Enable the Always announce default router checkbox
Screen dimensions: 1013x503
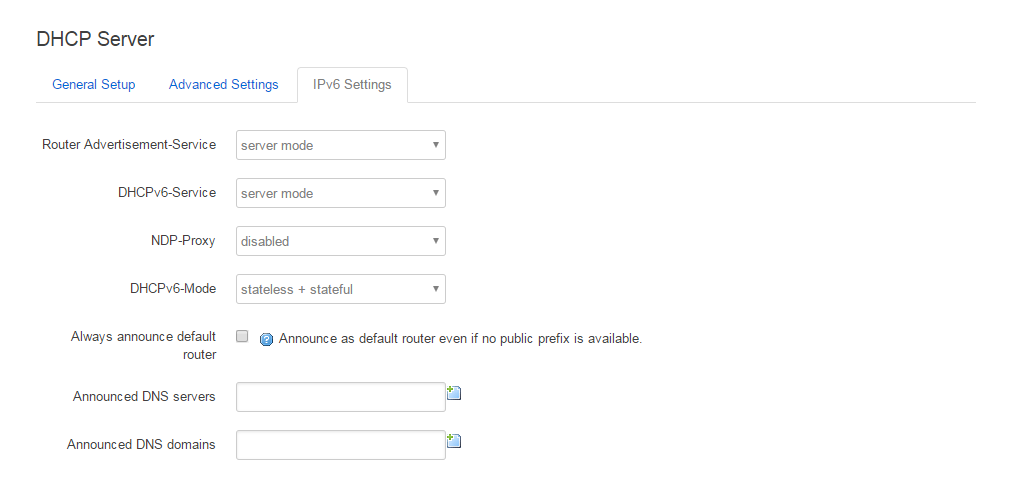point(242,337)
